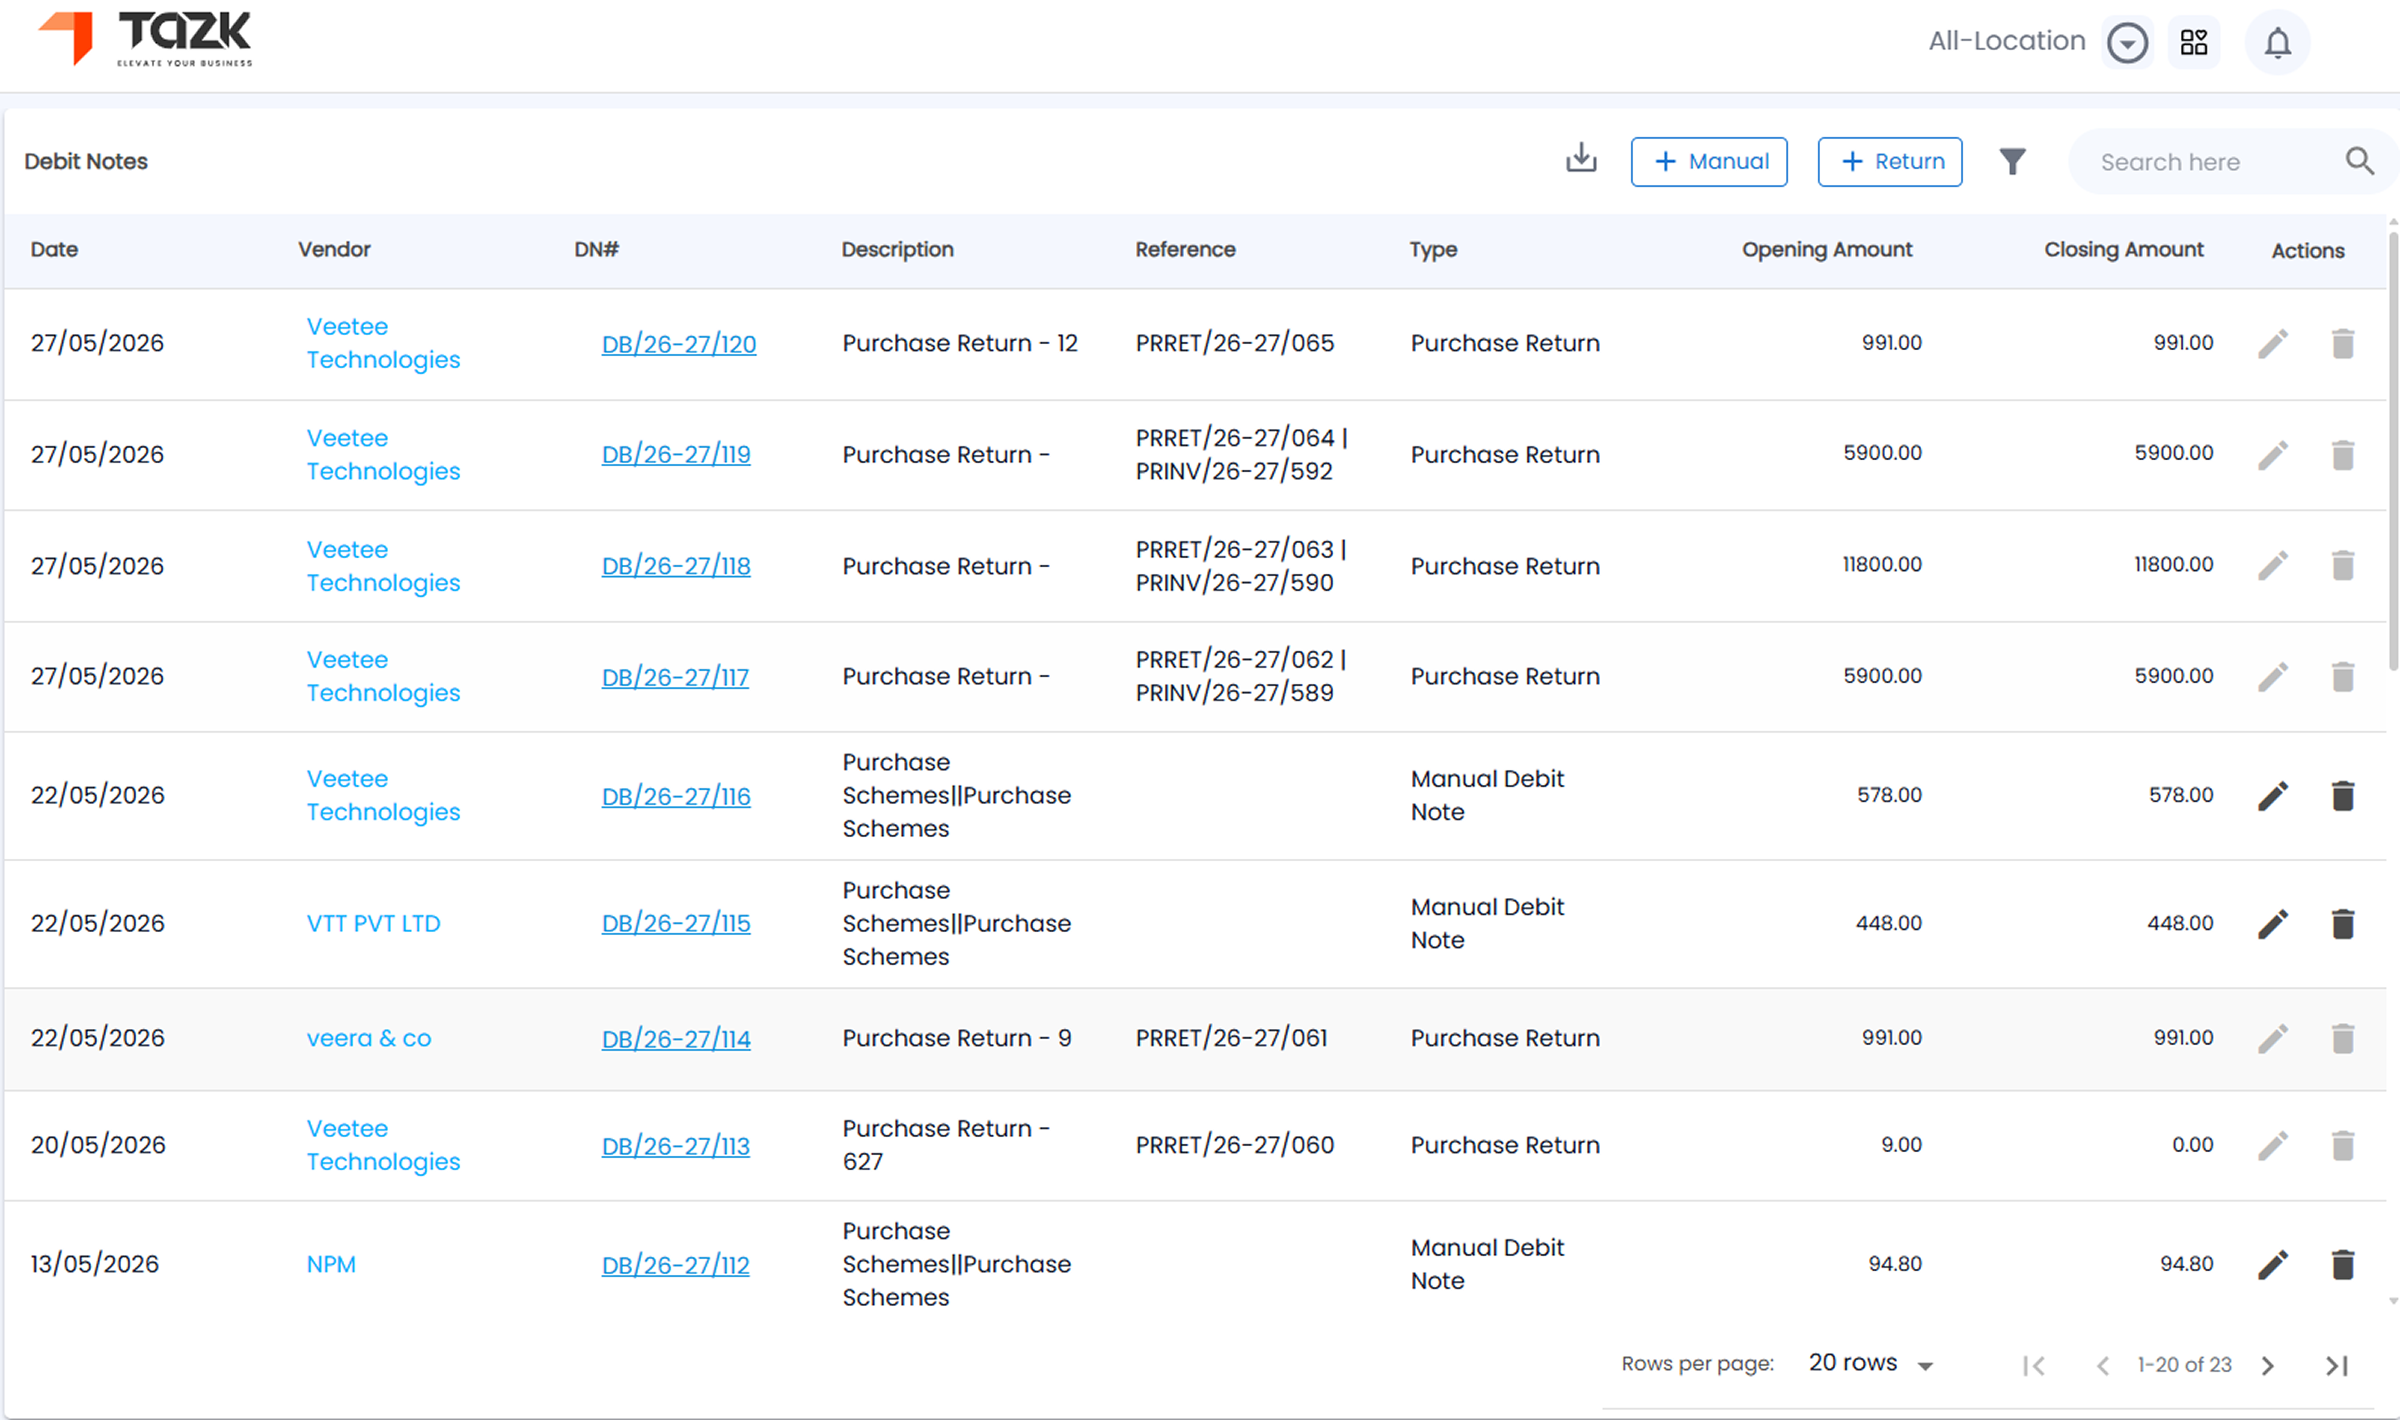Click the Vendor column header
The image size is (2400, 1420).
(334, 249)
